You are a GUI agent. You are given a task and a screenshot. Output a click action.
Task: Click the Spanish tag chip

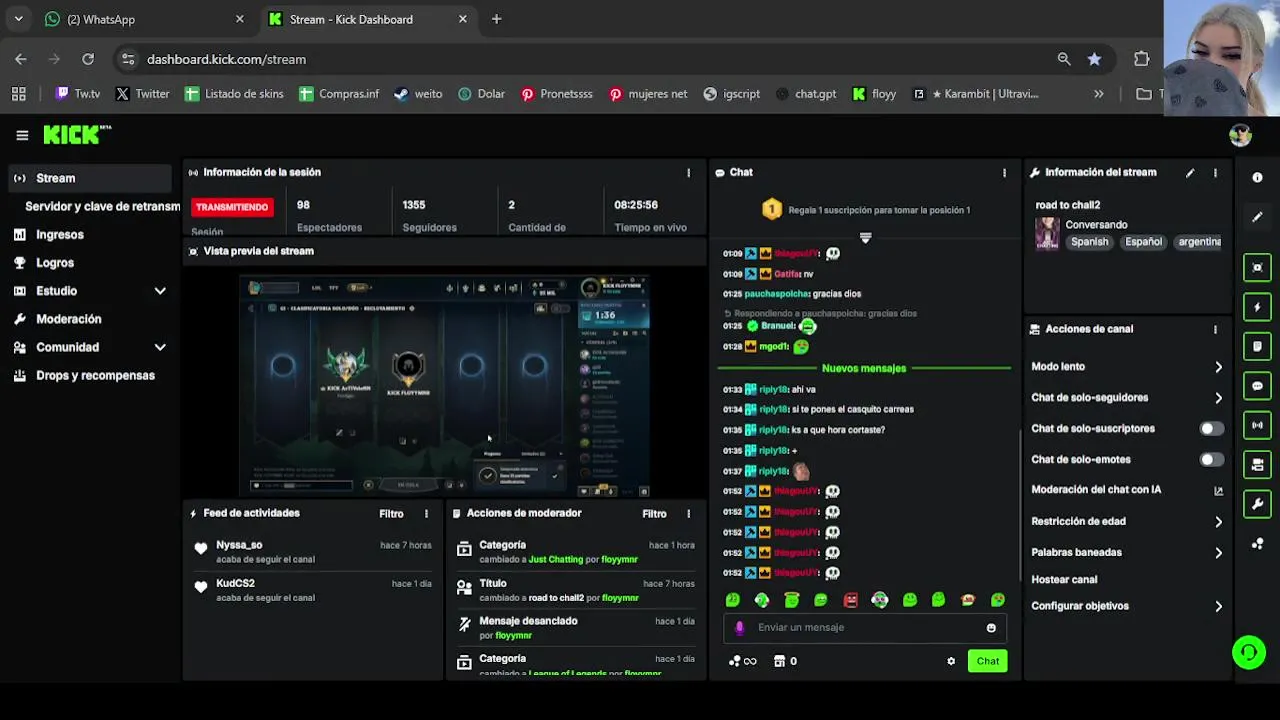pos(1089,242)
